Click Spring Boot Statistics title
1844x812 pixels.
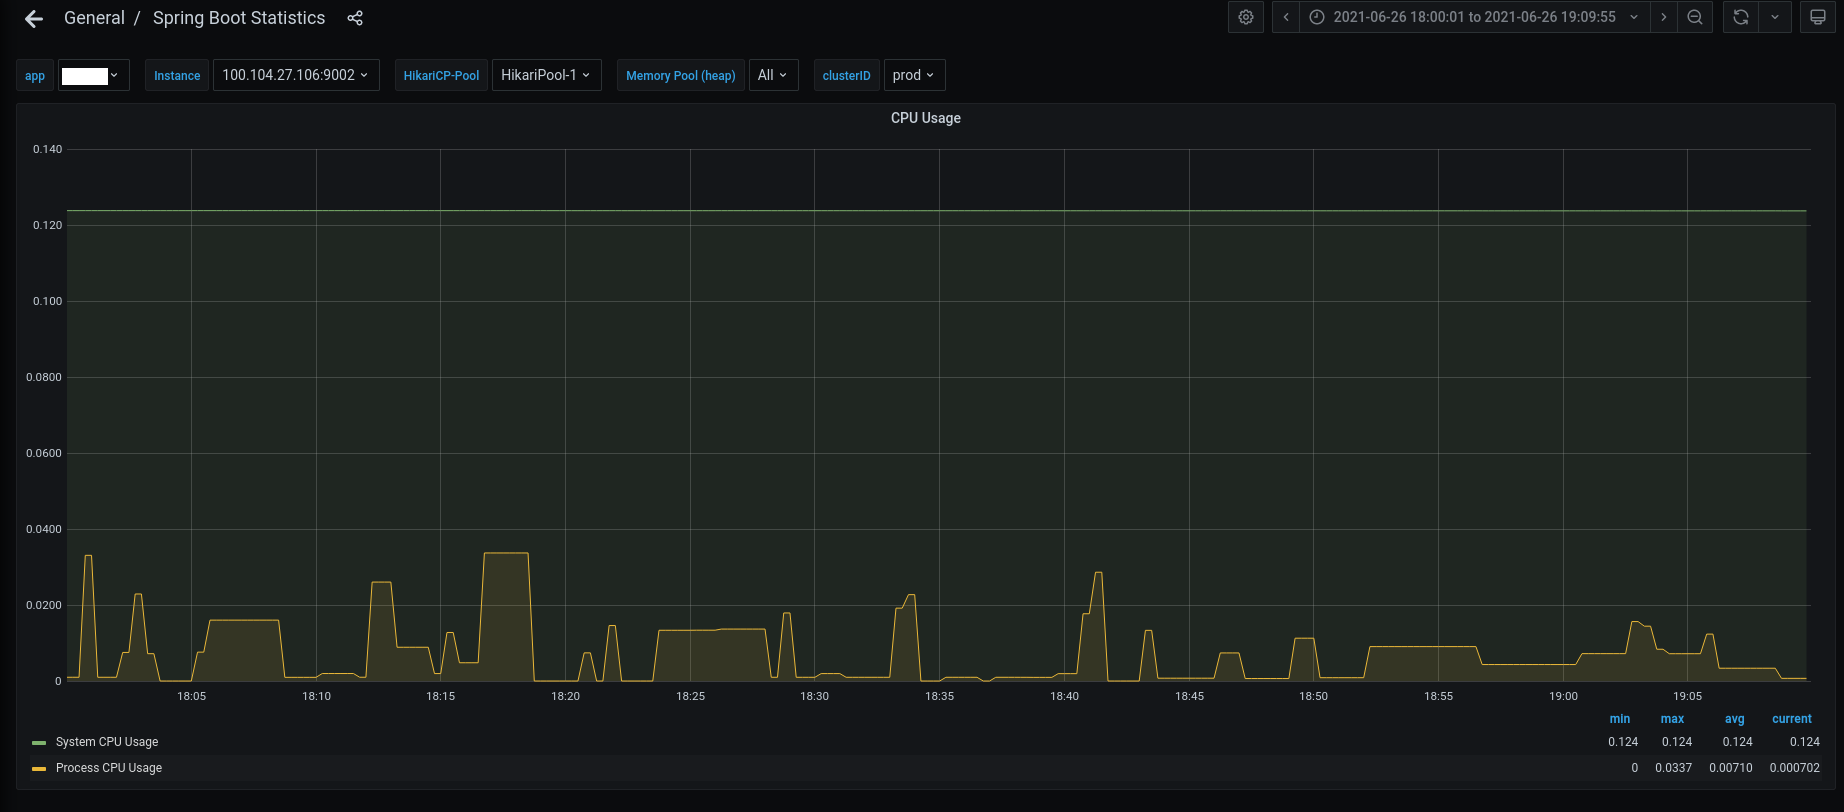pyautogui.click(x=239, y=18)
